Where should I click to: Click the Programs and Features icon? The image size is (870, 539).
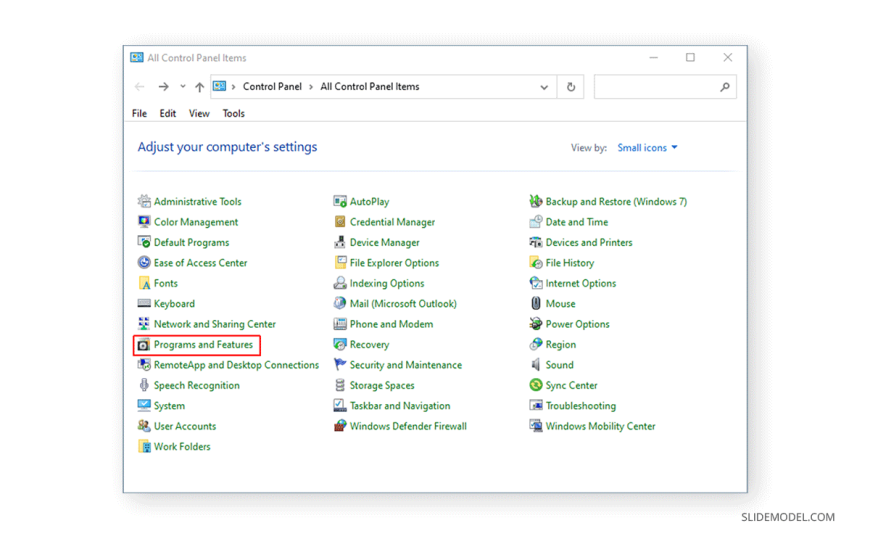[x=144, y=345]
